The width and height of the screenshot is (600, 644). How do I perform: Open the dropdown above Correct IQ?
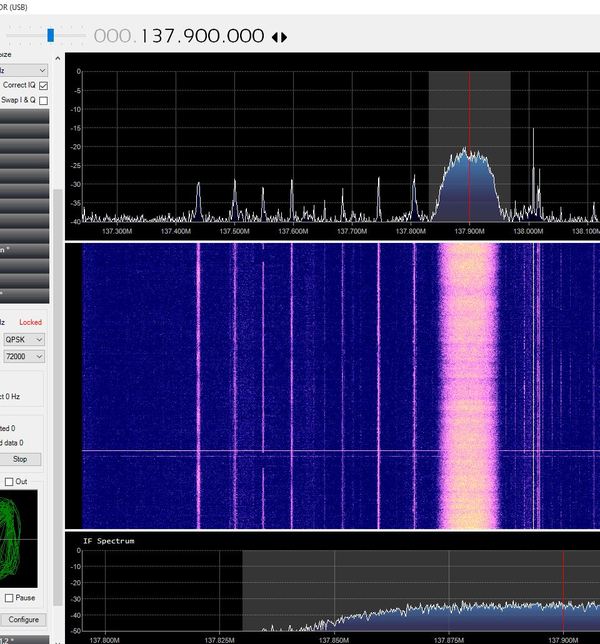[x=25, y=71]
